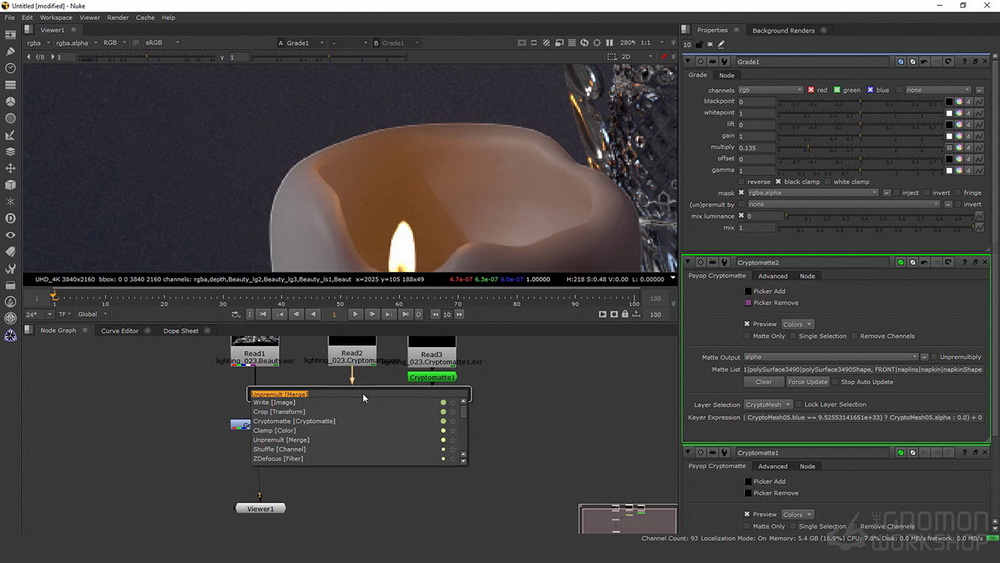Open the Channel nodes icon
This screenshot has width=1000, height=563.
(10, 84)
